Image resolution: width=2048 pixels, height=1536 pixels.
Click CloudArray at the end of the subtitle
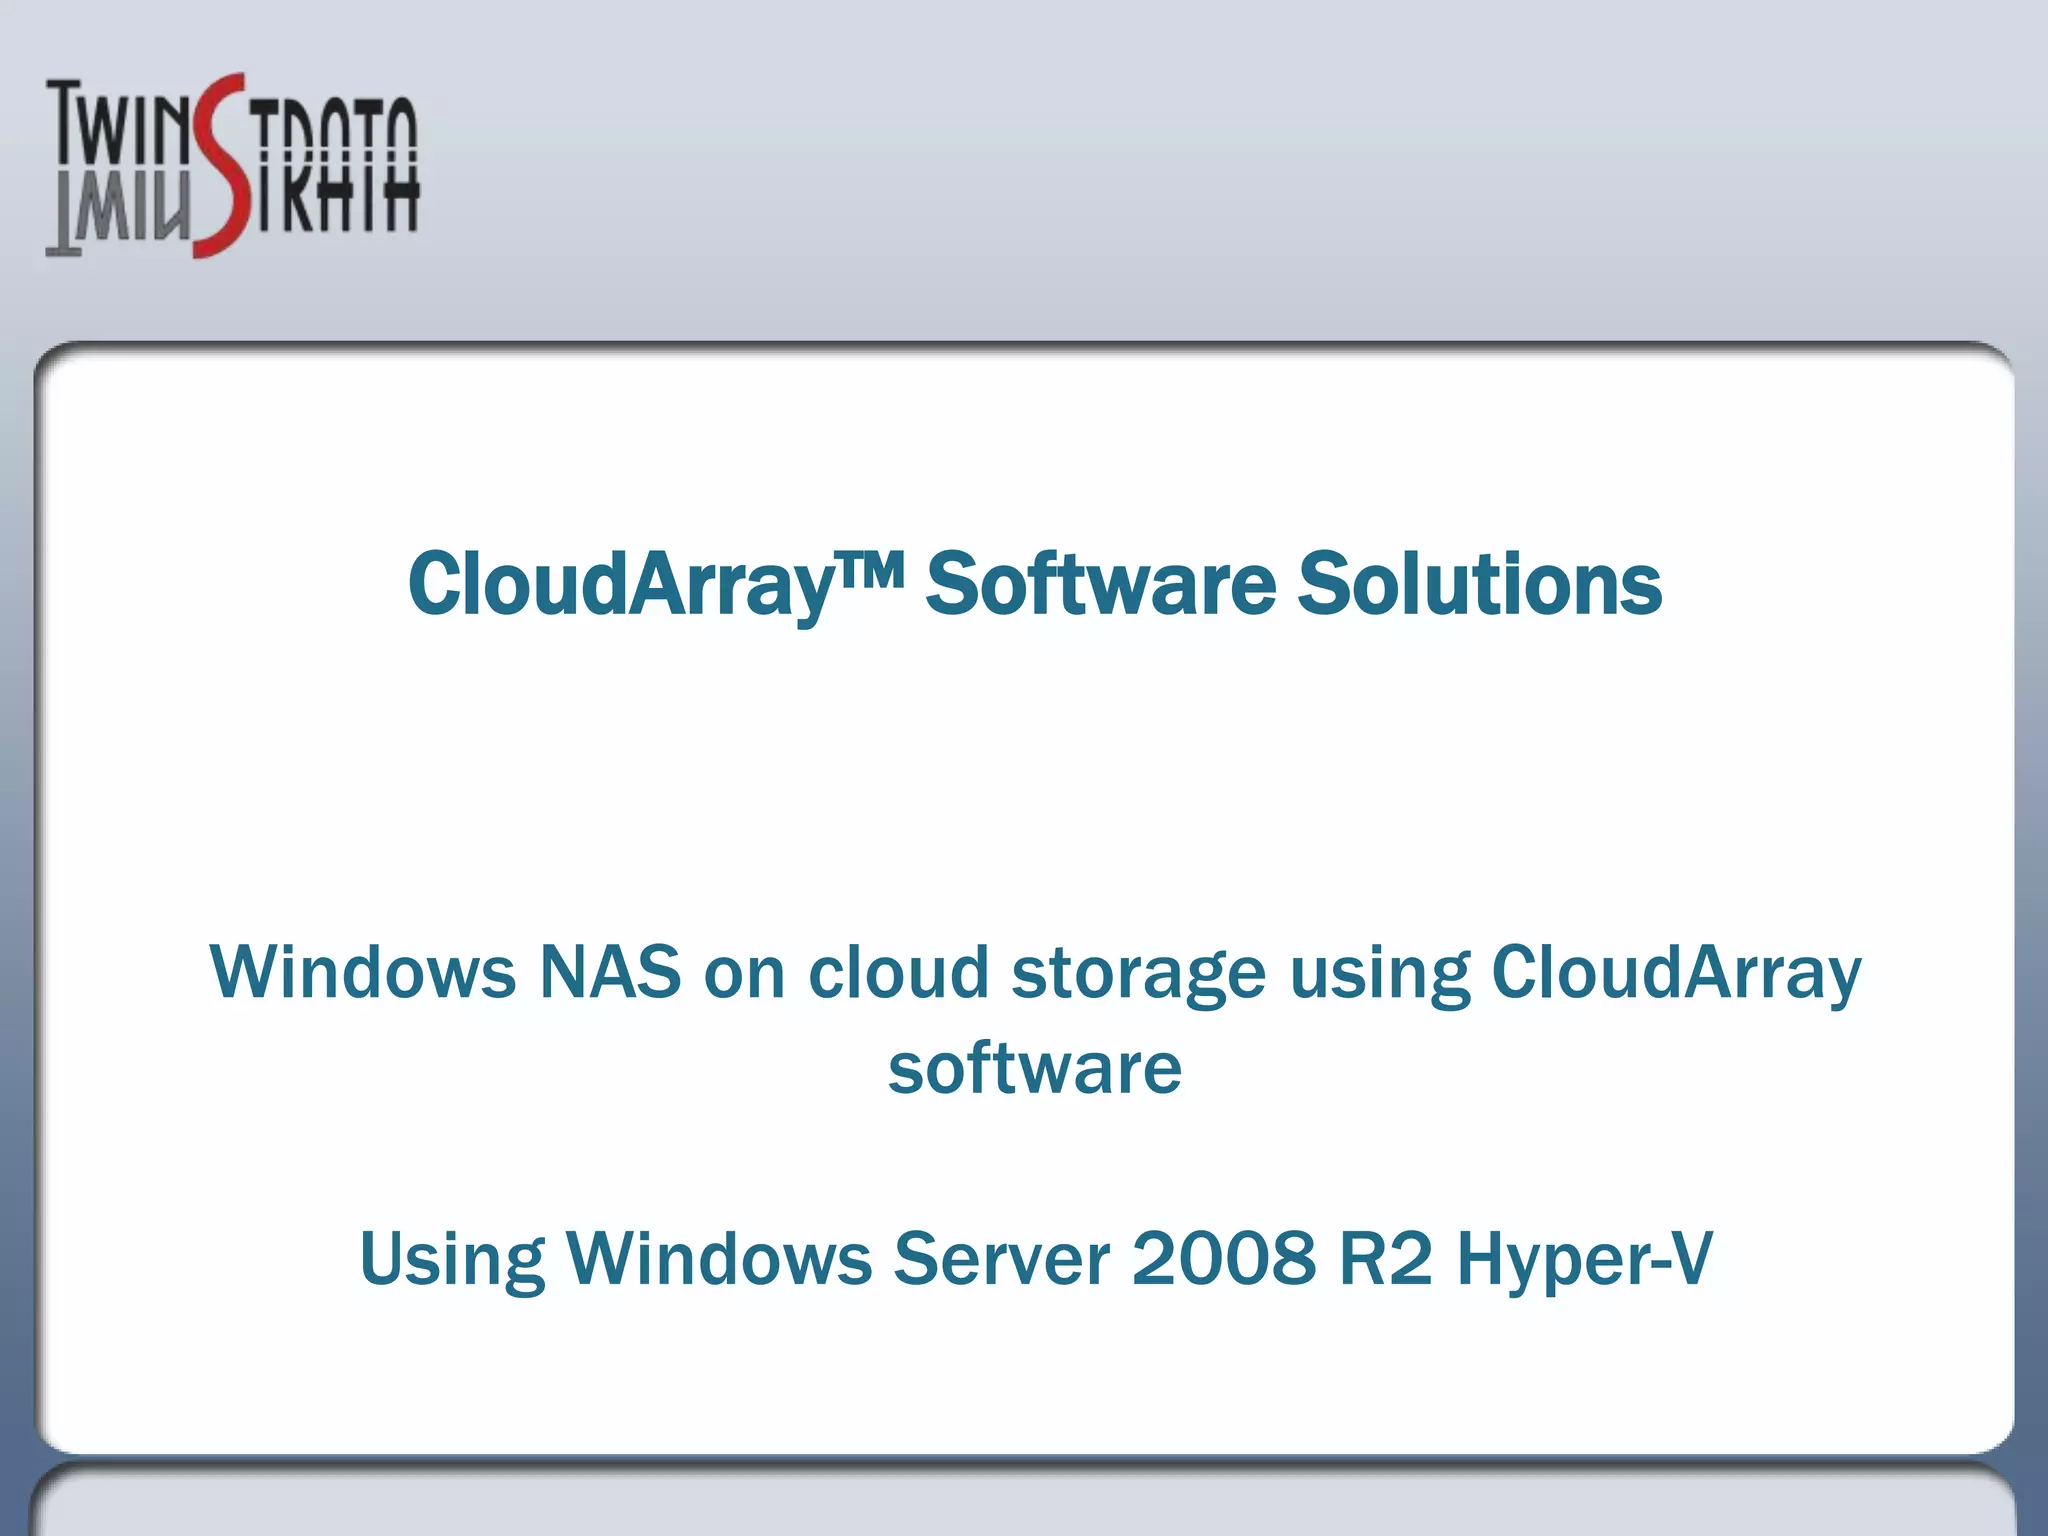tap(1676, 972)
